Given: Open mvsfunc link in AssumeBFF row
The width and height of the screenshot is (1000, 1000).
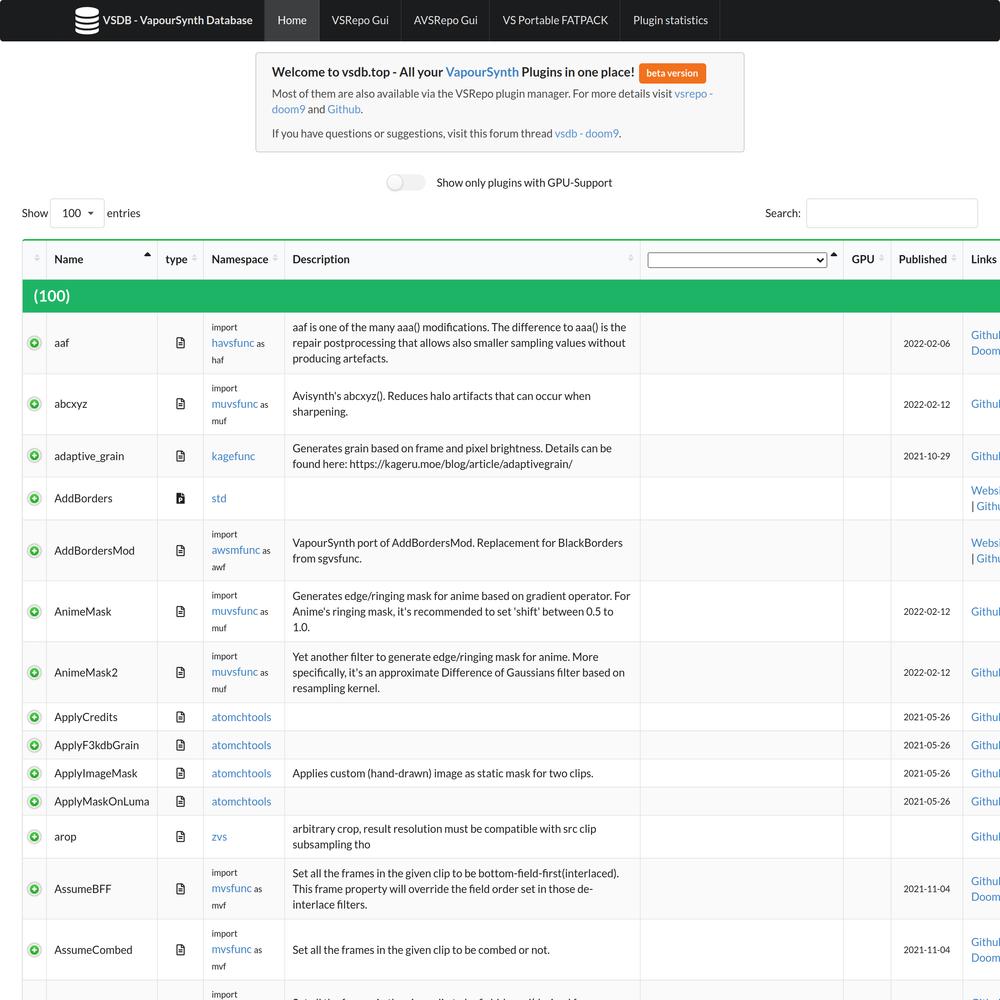Looking at the screenshot, I should 232,889.
